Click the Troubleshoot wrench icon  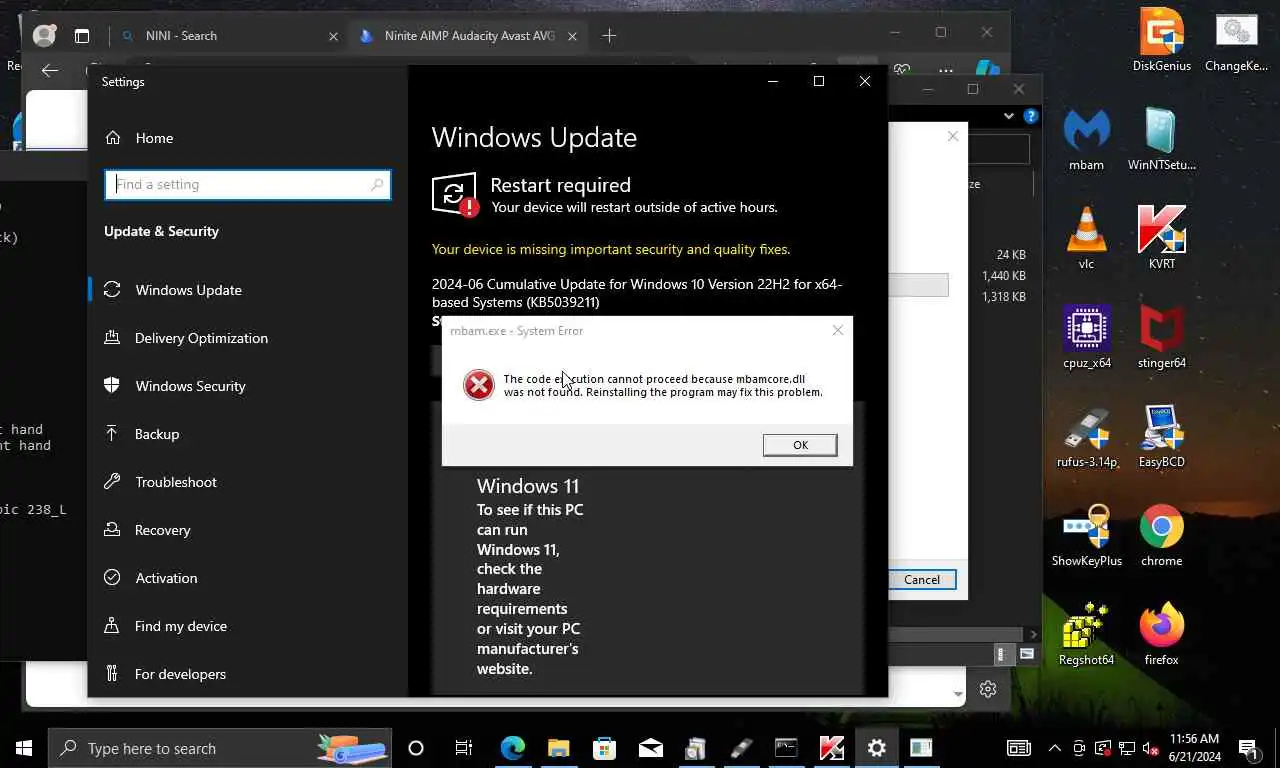pyautogui.click(x=112, y=482)
